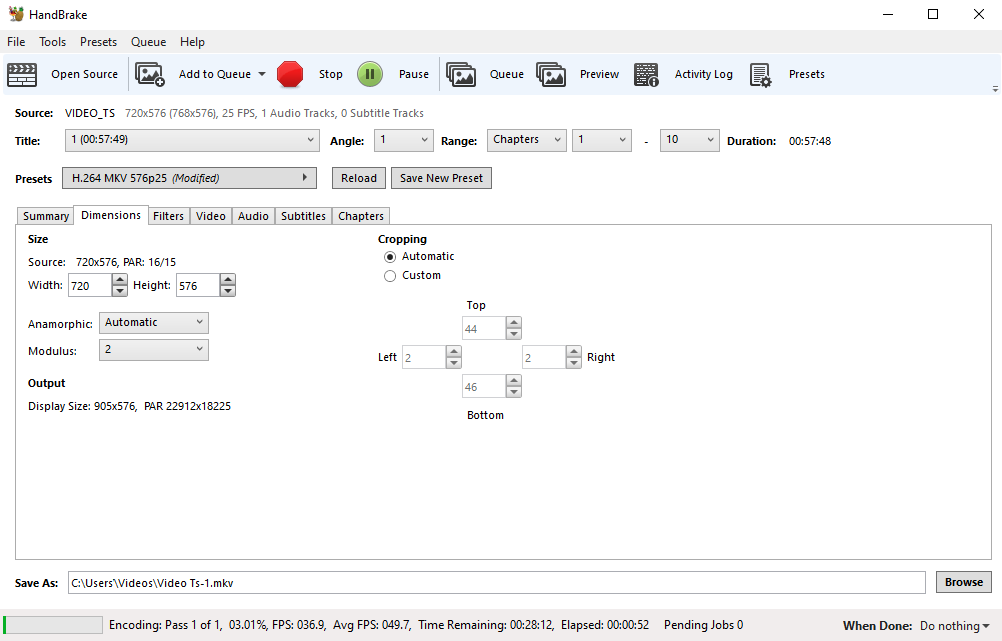The image size is (1002, 641).
Task: Click the Top crop value field
Action: tap(484, 329)
